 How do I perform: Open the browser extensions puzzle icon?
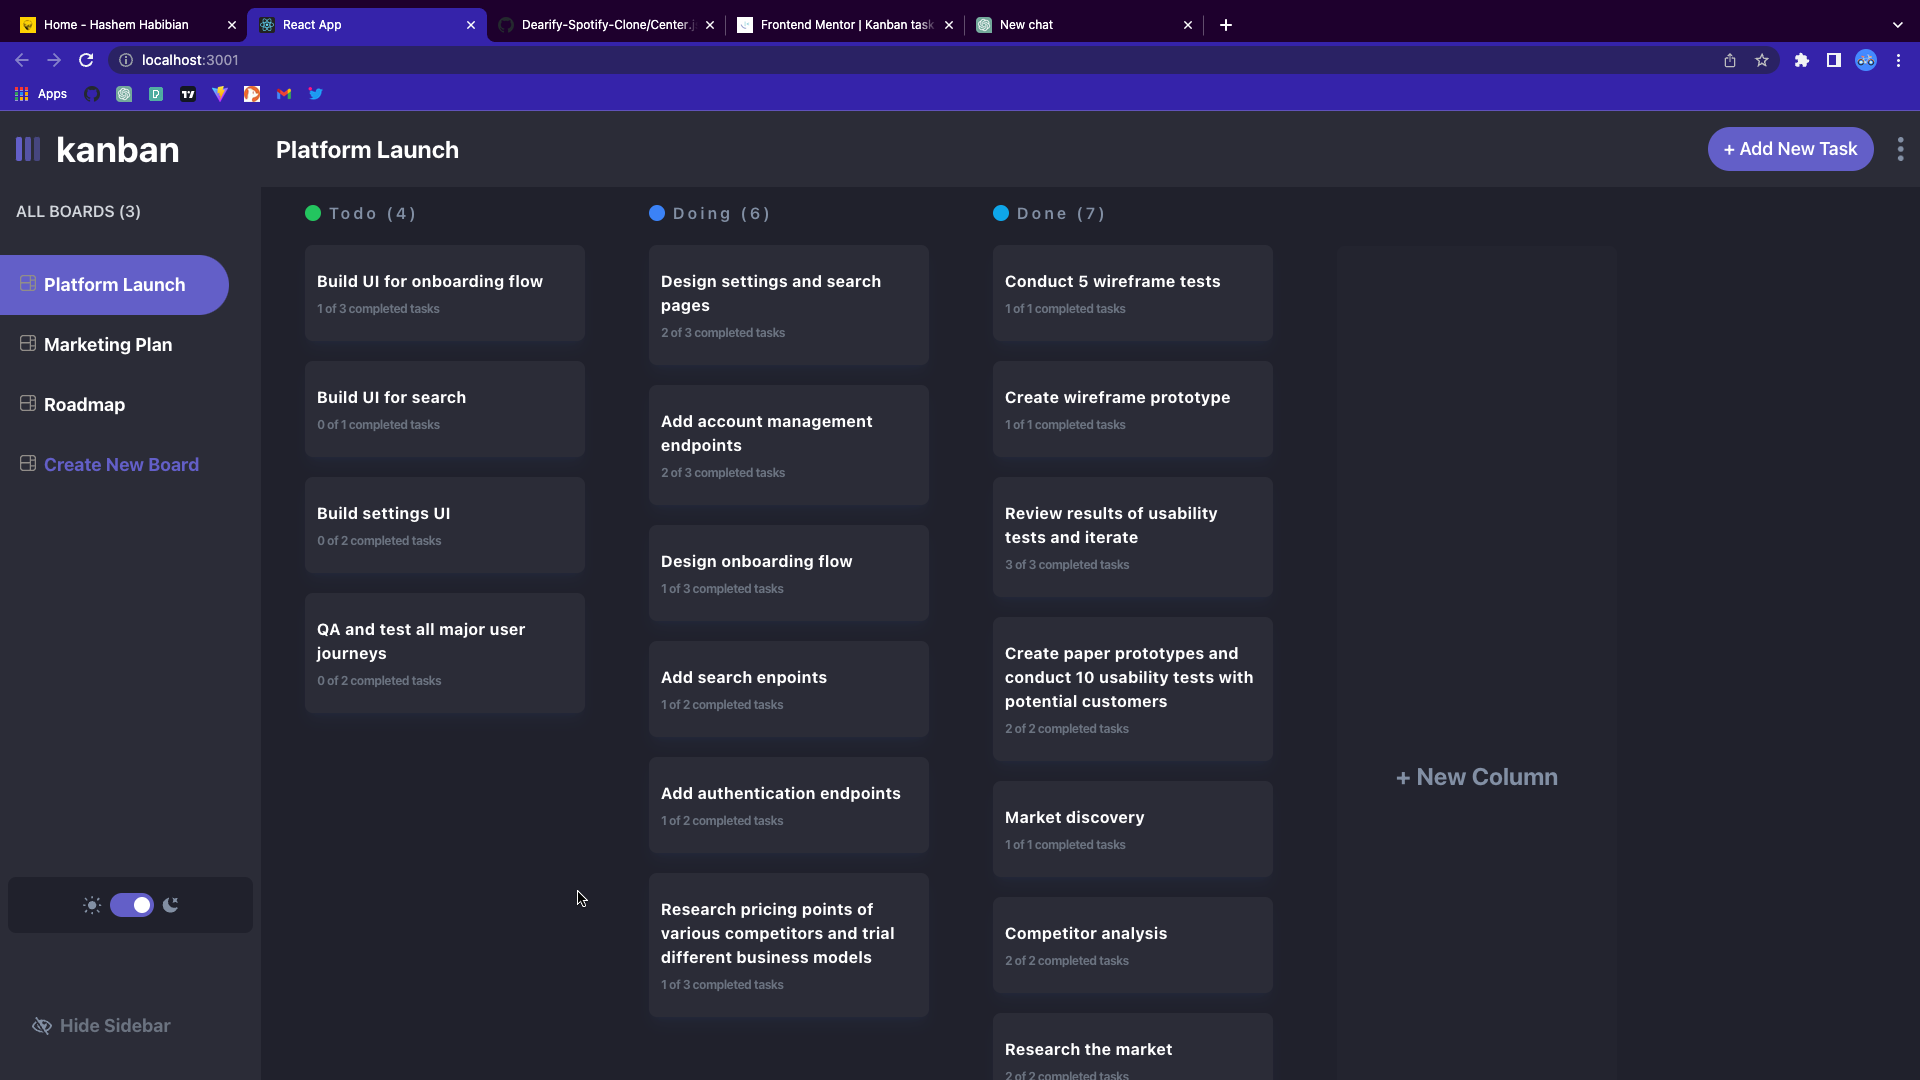point(1802,60)
